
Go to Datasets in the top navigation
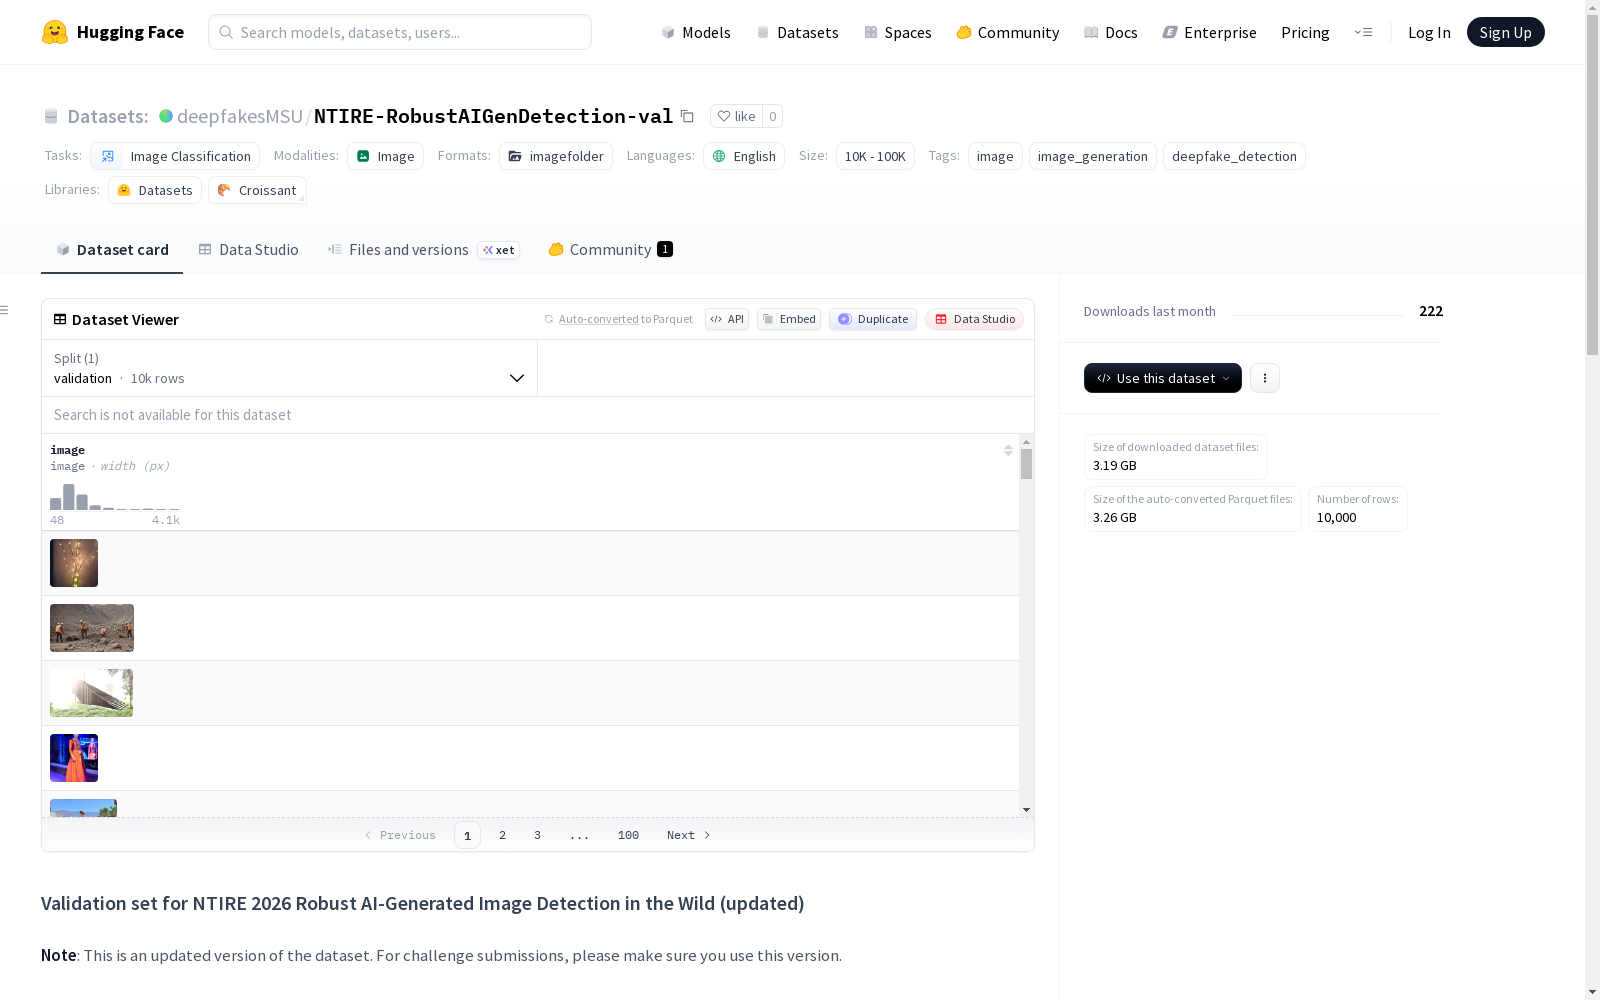tap(797, 32)
